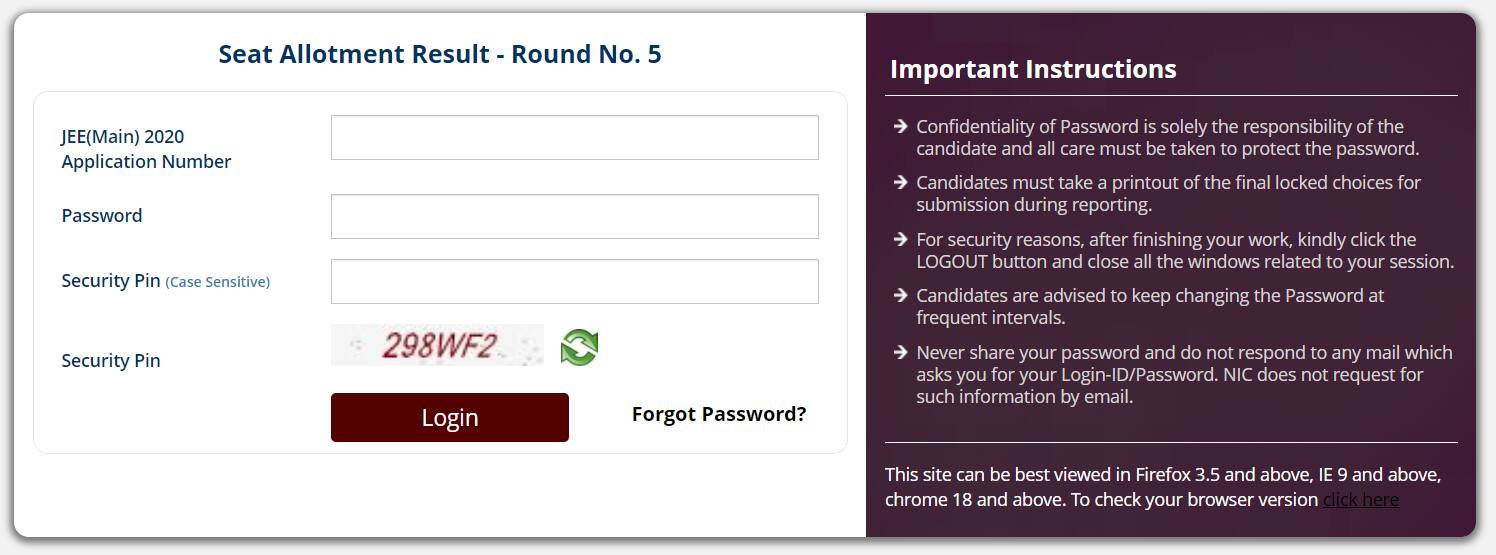Click the "Important Instructions" heading
This screenshot has height=555, width=1496.
[x=1033, y=69]
